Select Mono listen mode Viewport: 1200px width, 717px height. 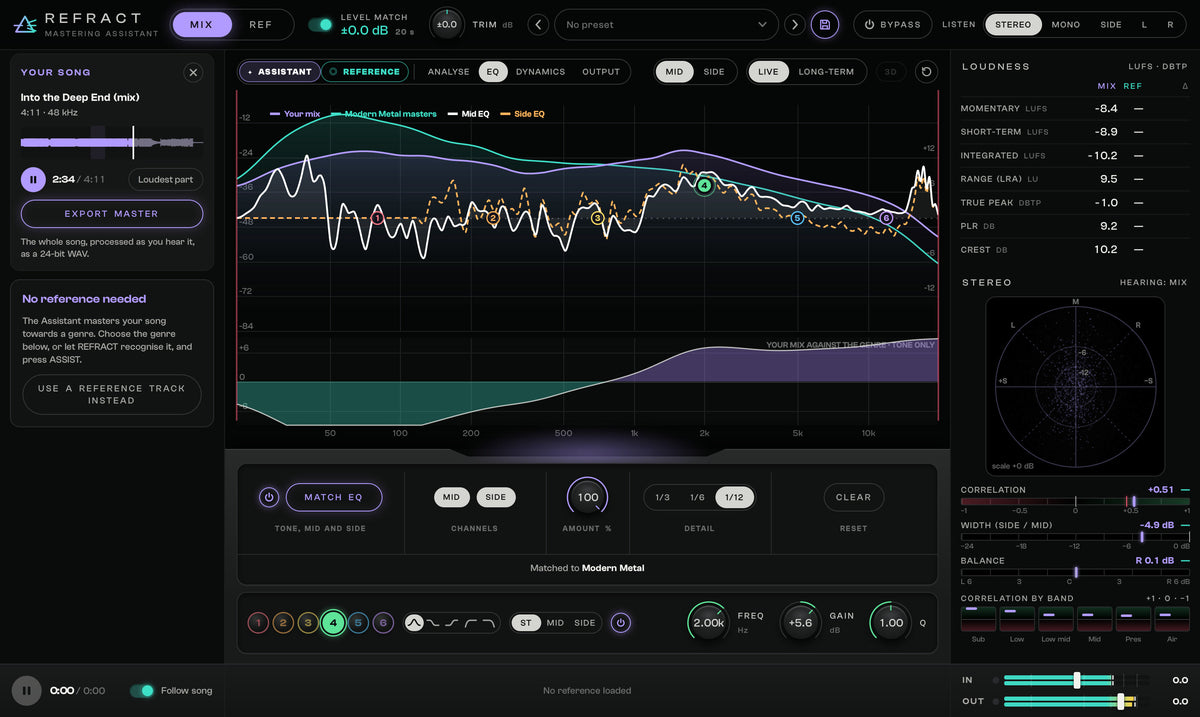pos(1066,24)
